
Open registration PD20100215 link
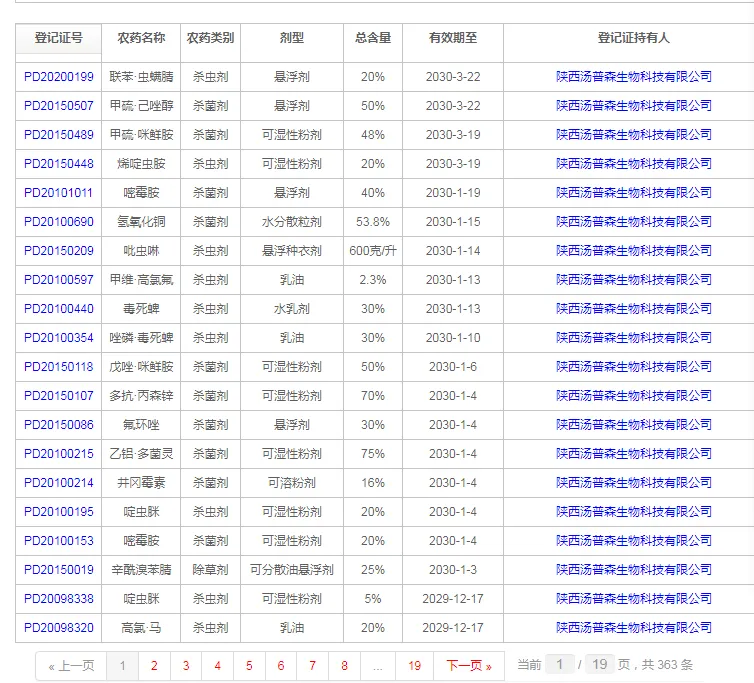tap(59, 454)
